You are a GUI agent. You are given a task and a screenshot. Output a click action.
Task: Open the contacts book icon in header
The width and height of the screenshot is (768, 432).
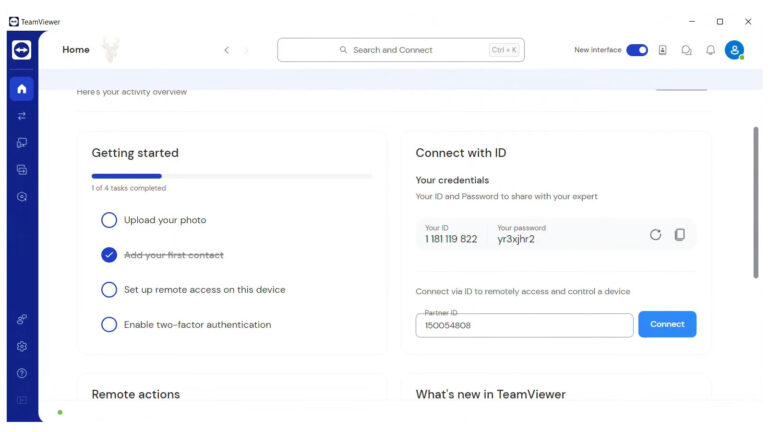click(x=662, y=50)
